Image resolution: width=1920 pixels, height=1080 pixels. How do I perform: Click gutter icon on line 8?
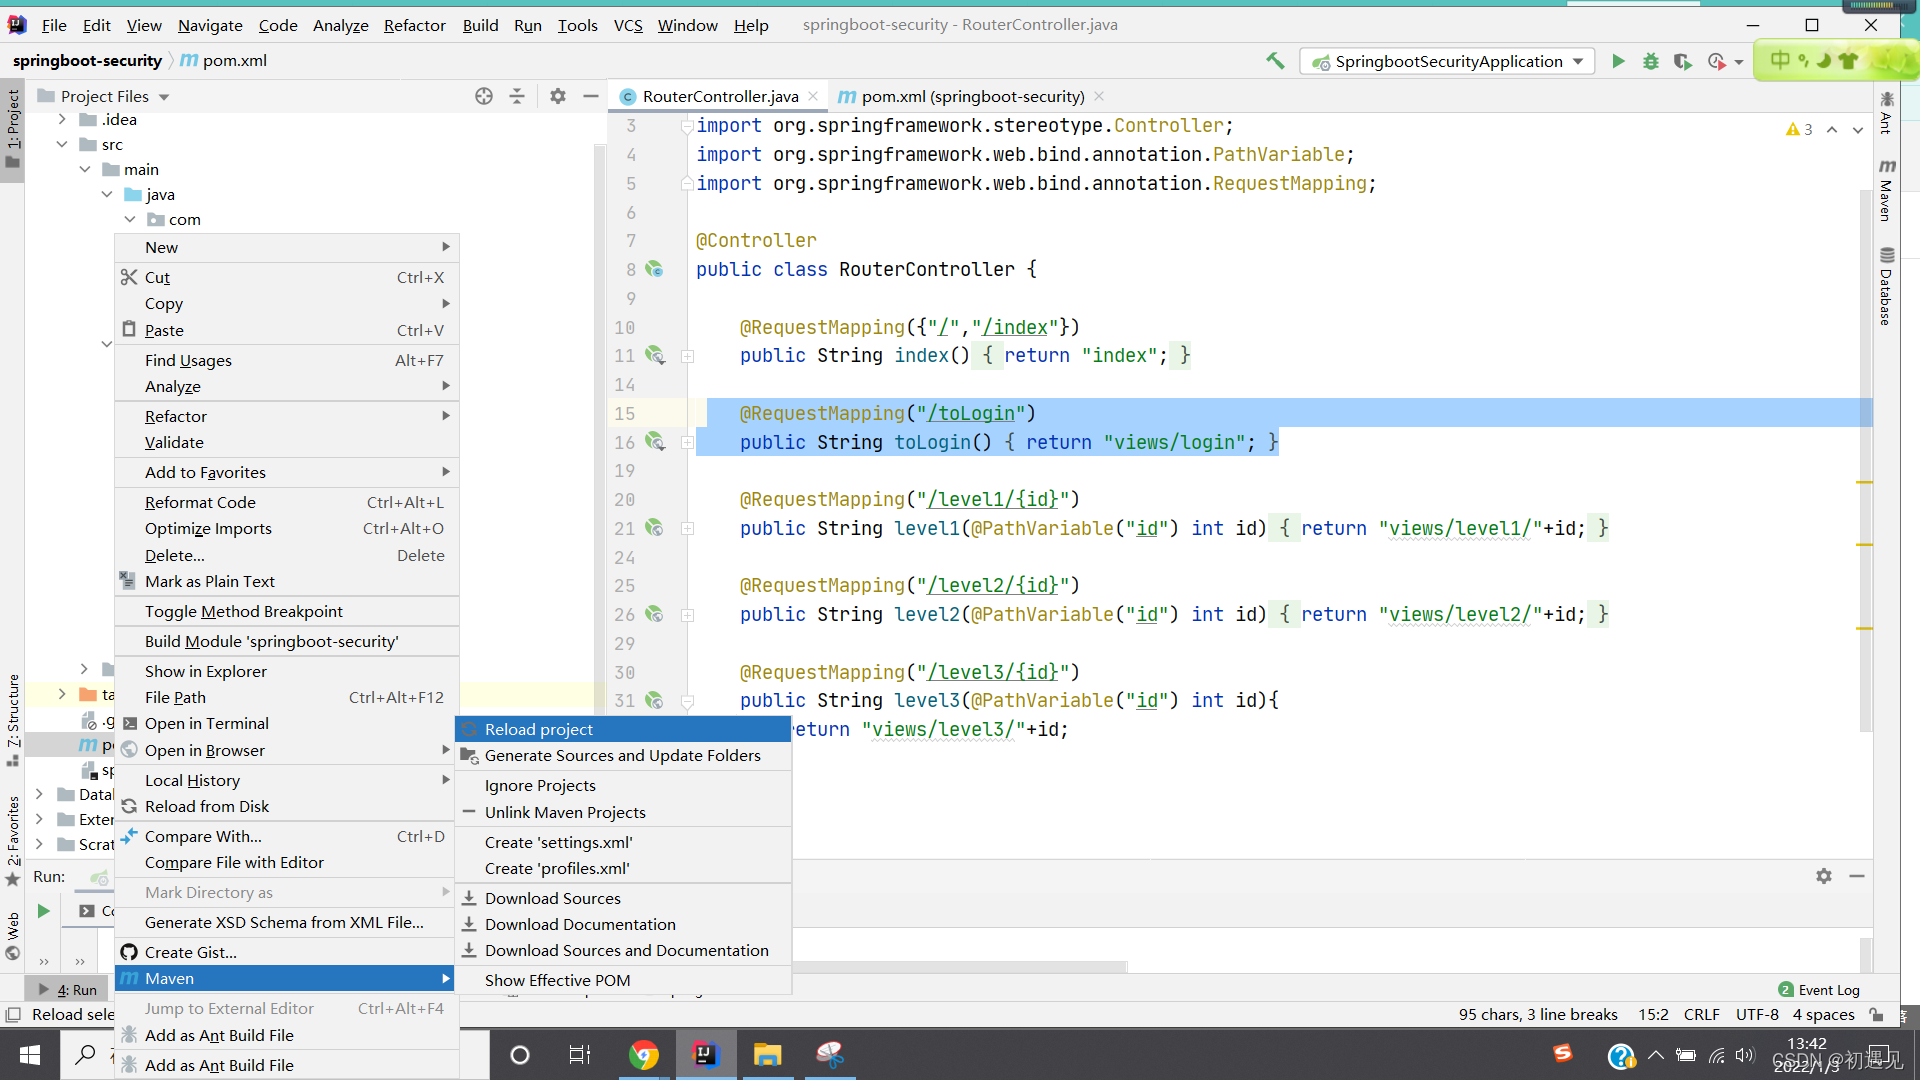(x=654, y=269)
